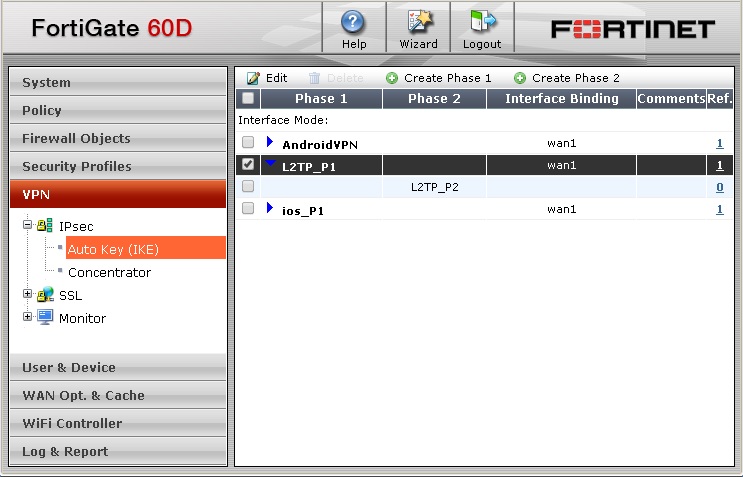Image resolution: width=743 pixels, height=477 pixels.
Task: Click green plus Create Phase 2 icon
Action: coord(520,78)
